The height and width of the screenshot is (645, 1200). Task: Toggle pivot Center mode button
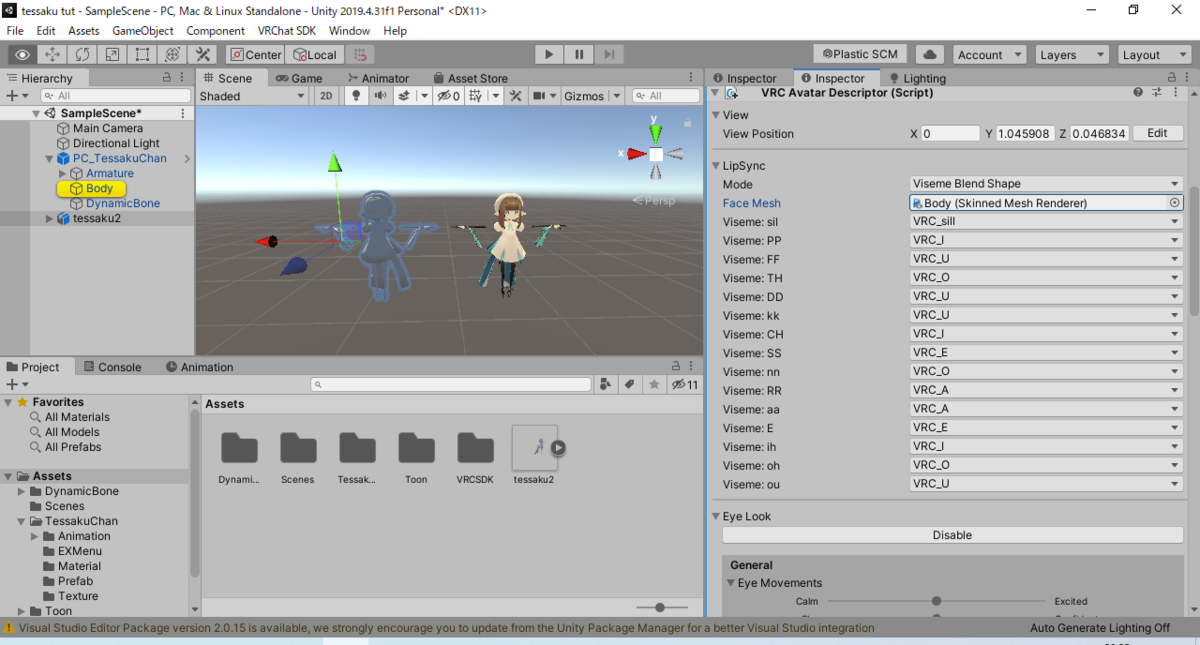click(x=255, y=55)
